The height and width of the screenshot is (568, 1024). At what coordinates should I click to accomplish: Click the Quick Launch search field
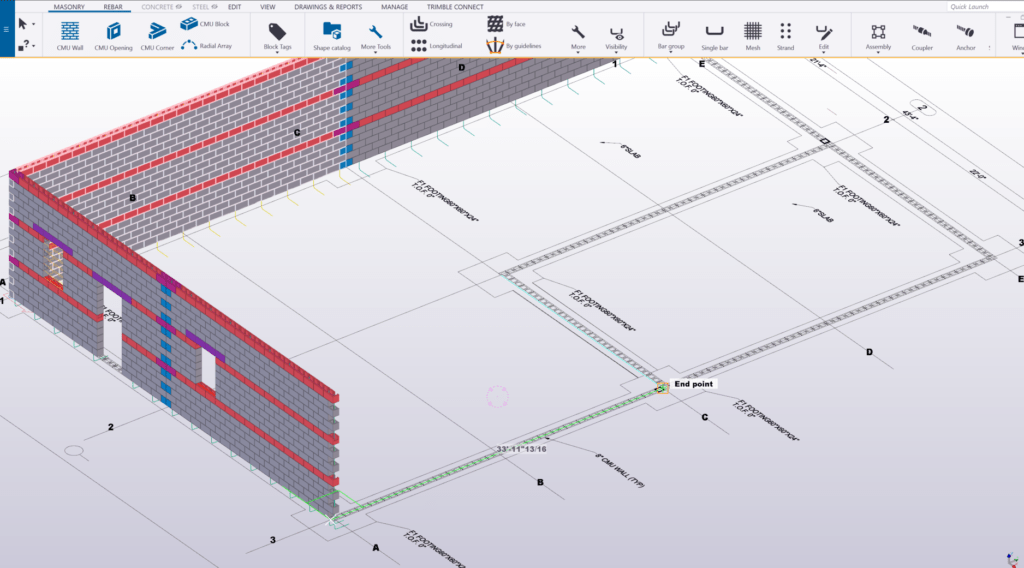pyautogui.click(x=983, y=7)
